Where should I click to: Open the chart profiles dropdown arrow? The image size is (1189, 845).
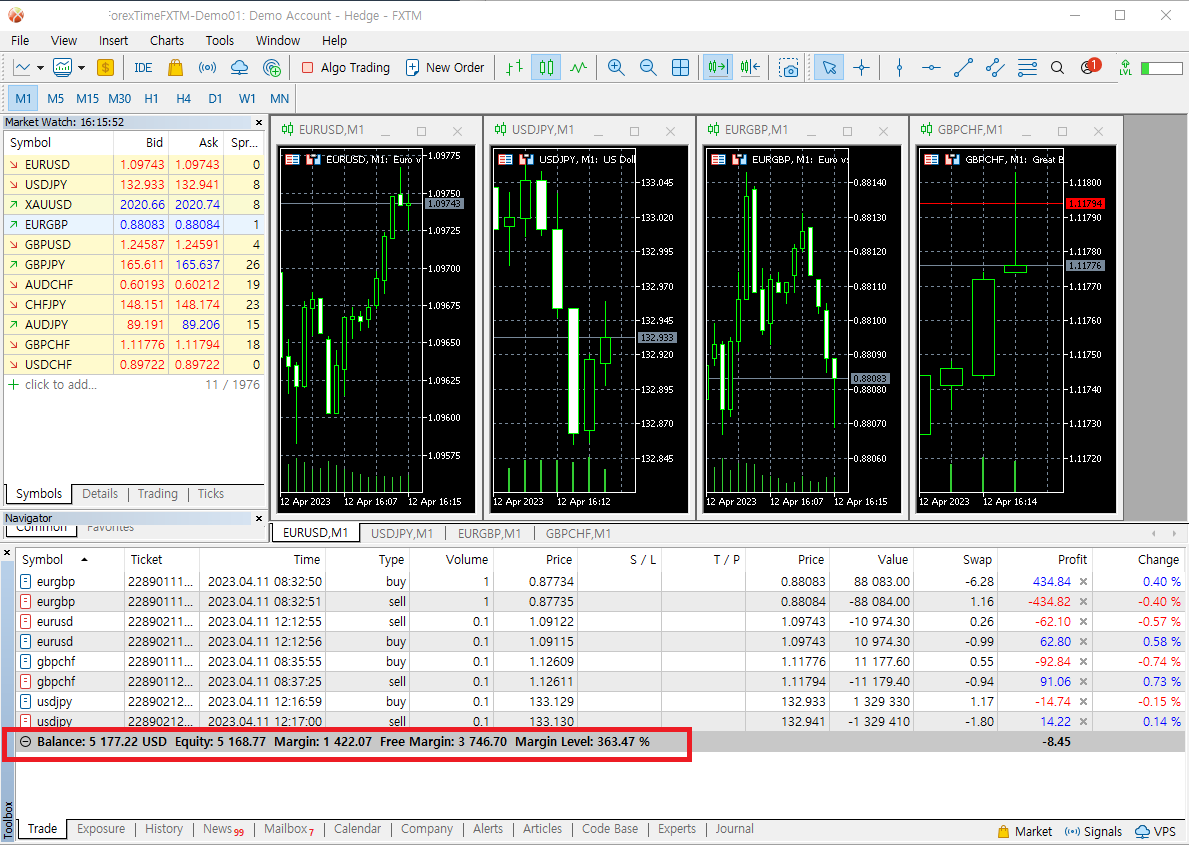(81, 68)
